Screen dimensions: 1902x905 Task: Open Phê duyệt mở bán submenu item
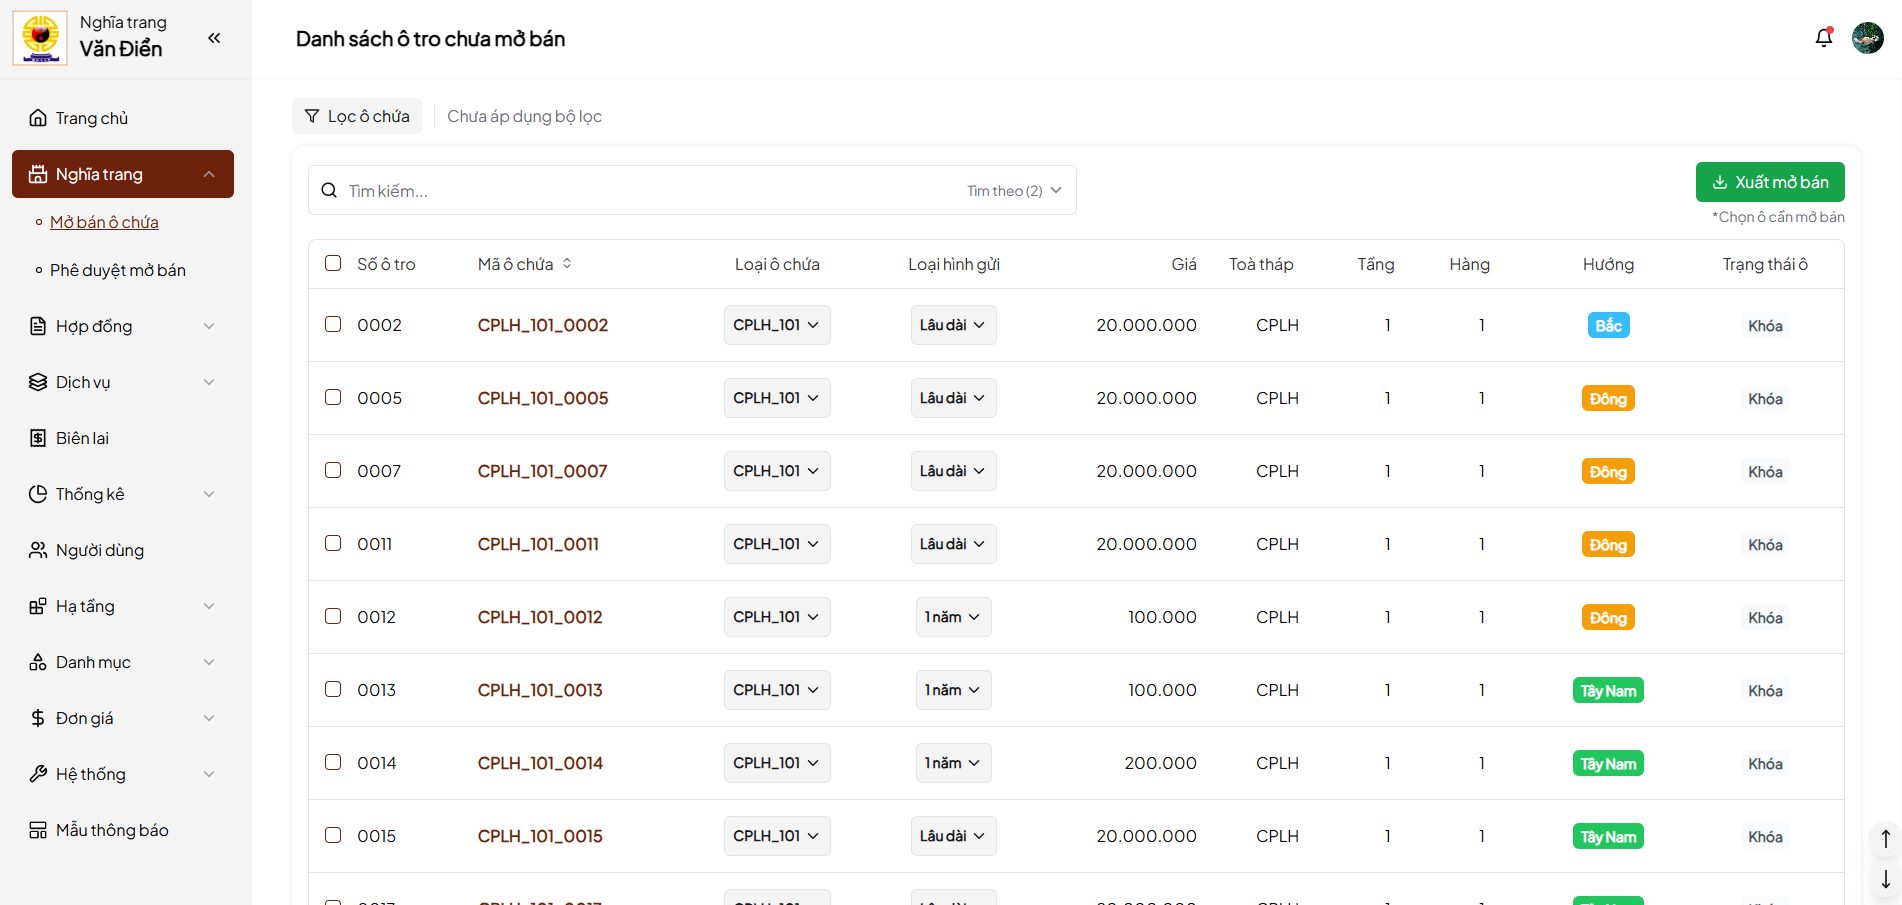click(118, 270)
